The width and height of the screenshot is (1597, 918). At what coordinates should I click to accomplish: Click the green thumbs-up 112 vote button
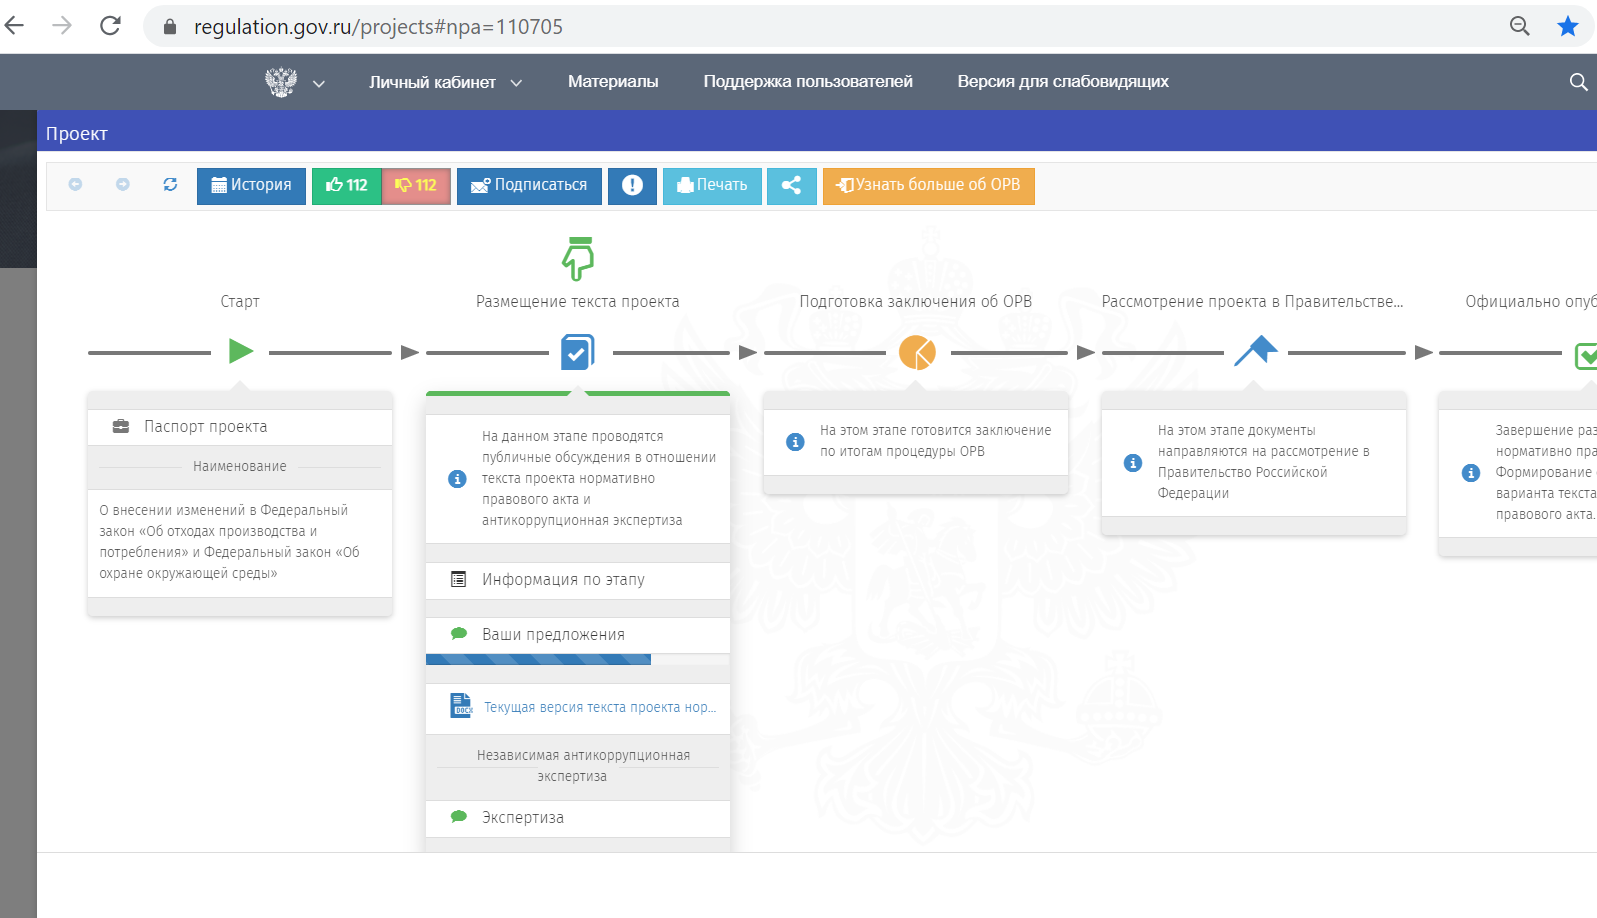click(346, 186)
